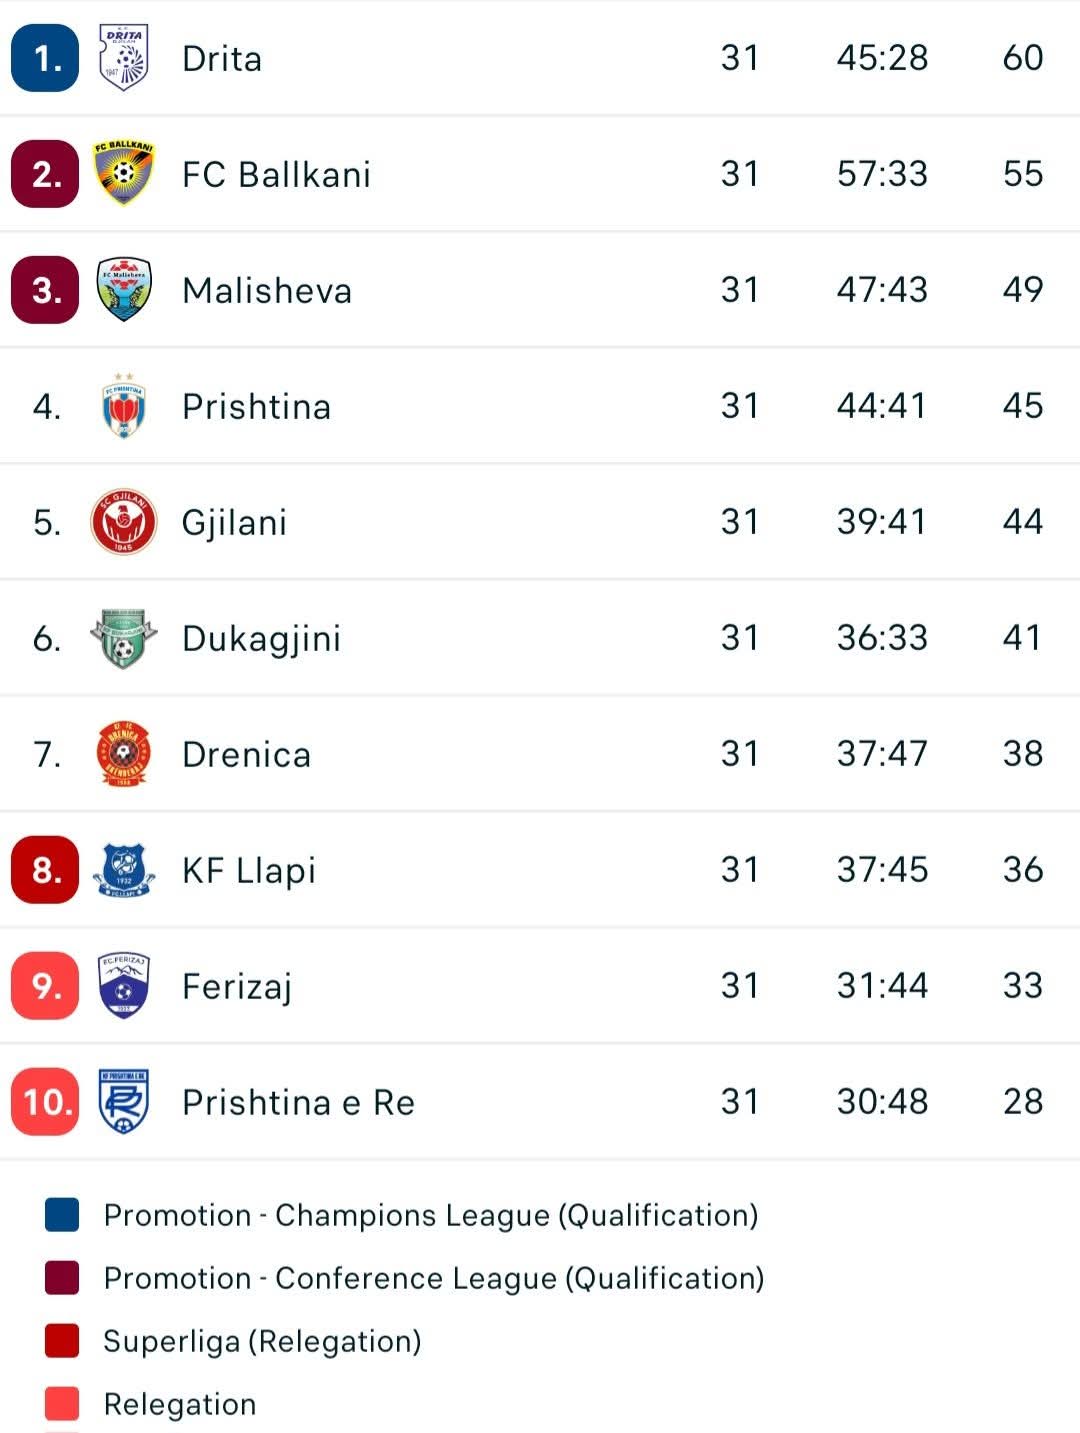The width and height of the screenshot is (1080, 1433).
Task: Select the KF Llapi blue crest
Action: (123, 870)
